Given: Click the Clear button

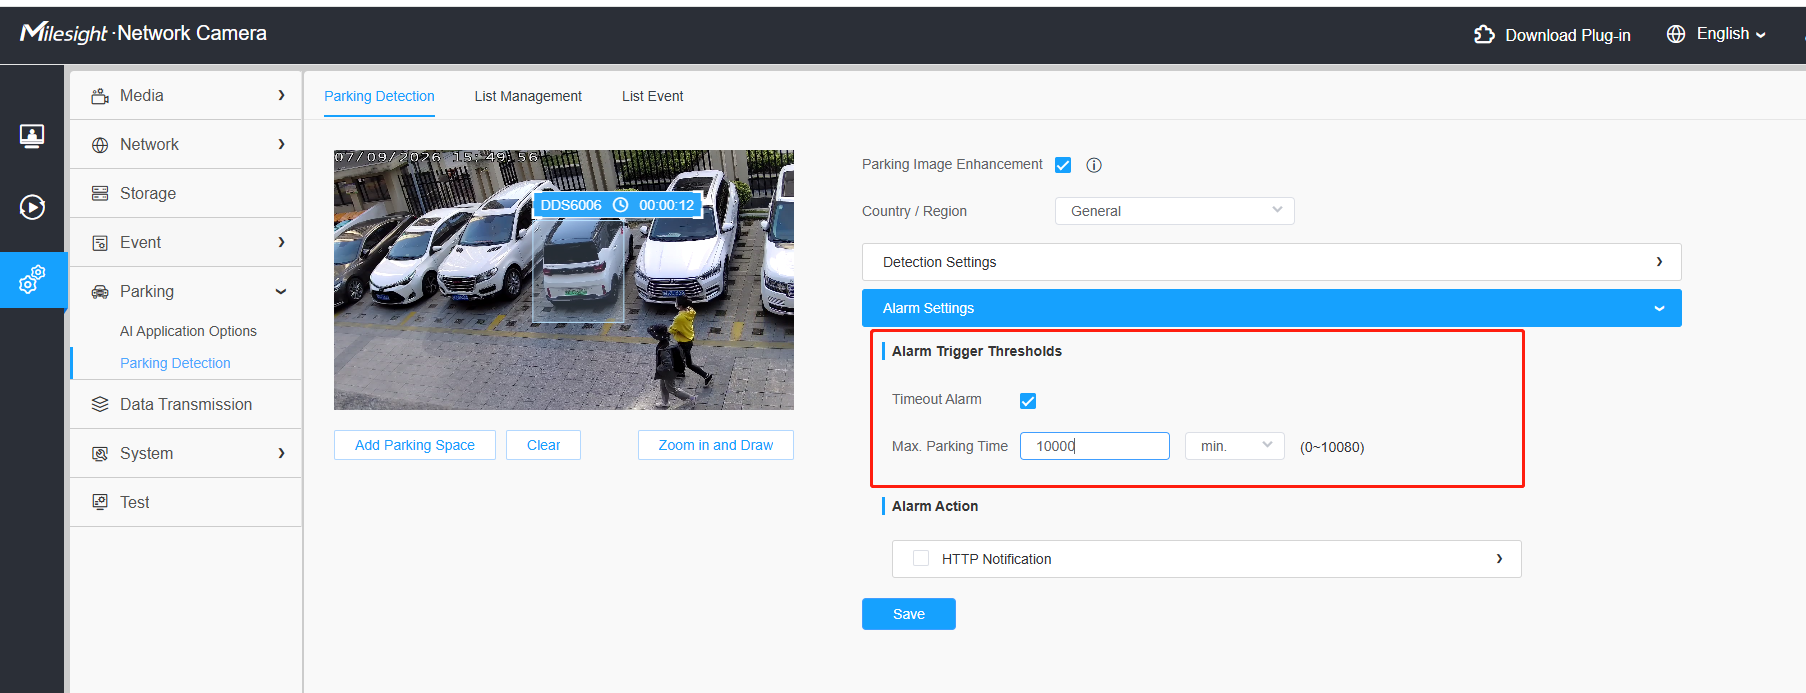Looking at the screenshot, I should pos(544,445).
